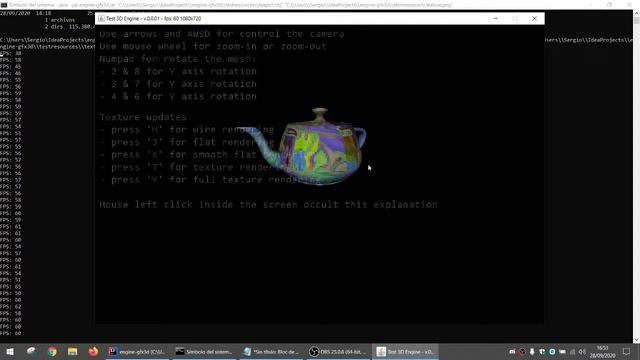Click '2 dirs' line in command prompt
The height and width of the screenshot is (360, 640).
(69, 27)
